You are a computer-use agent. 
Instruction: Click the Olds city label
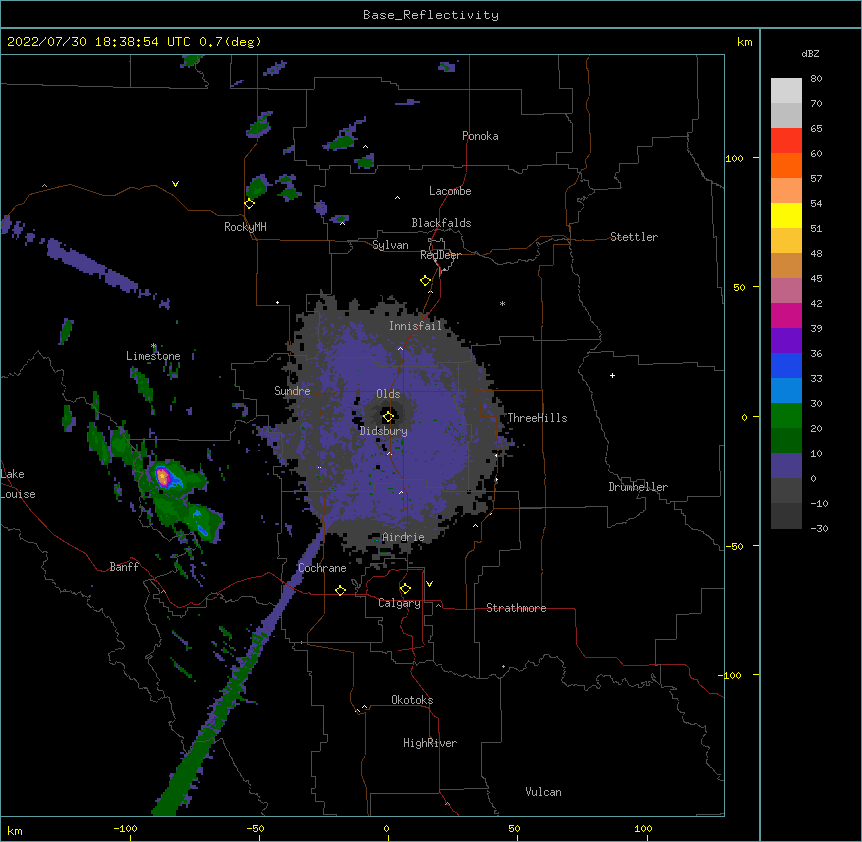pyautogui.click(x=388, y=394)
